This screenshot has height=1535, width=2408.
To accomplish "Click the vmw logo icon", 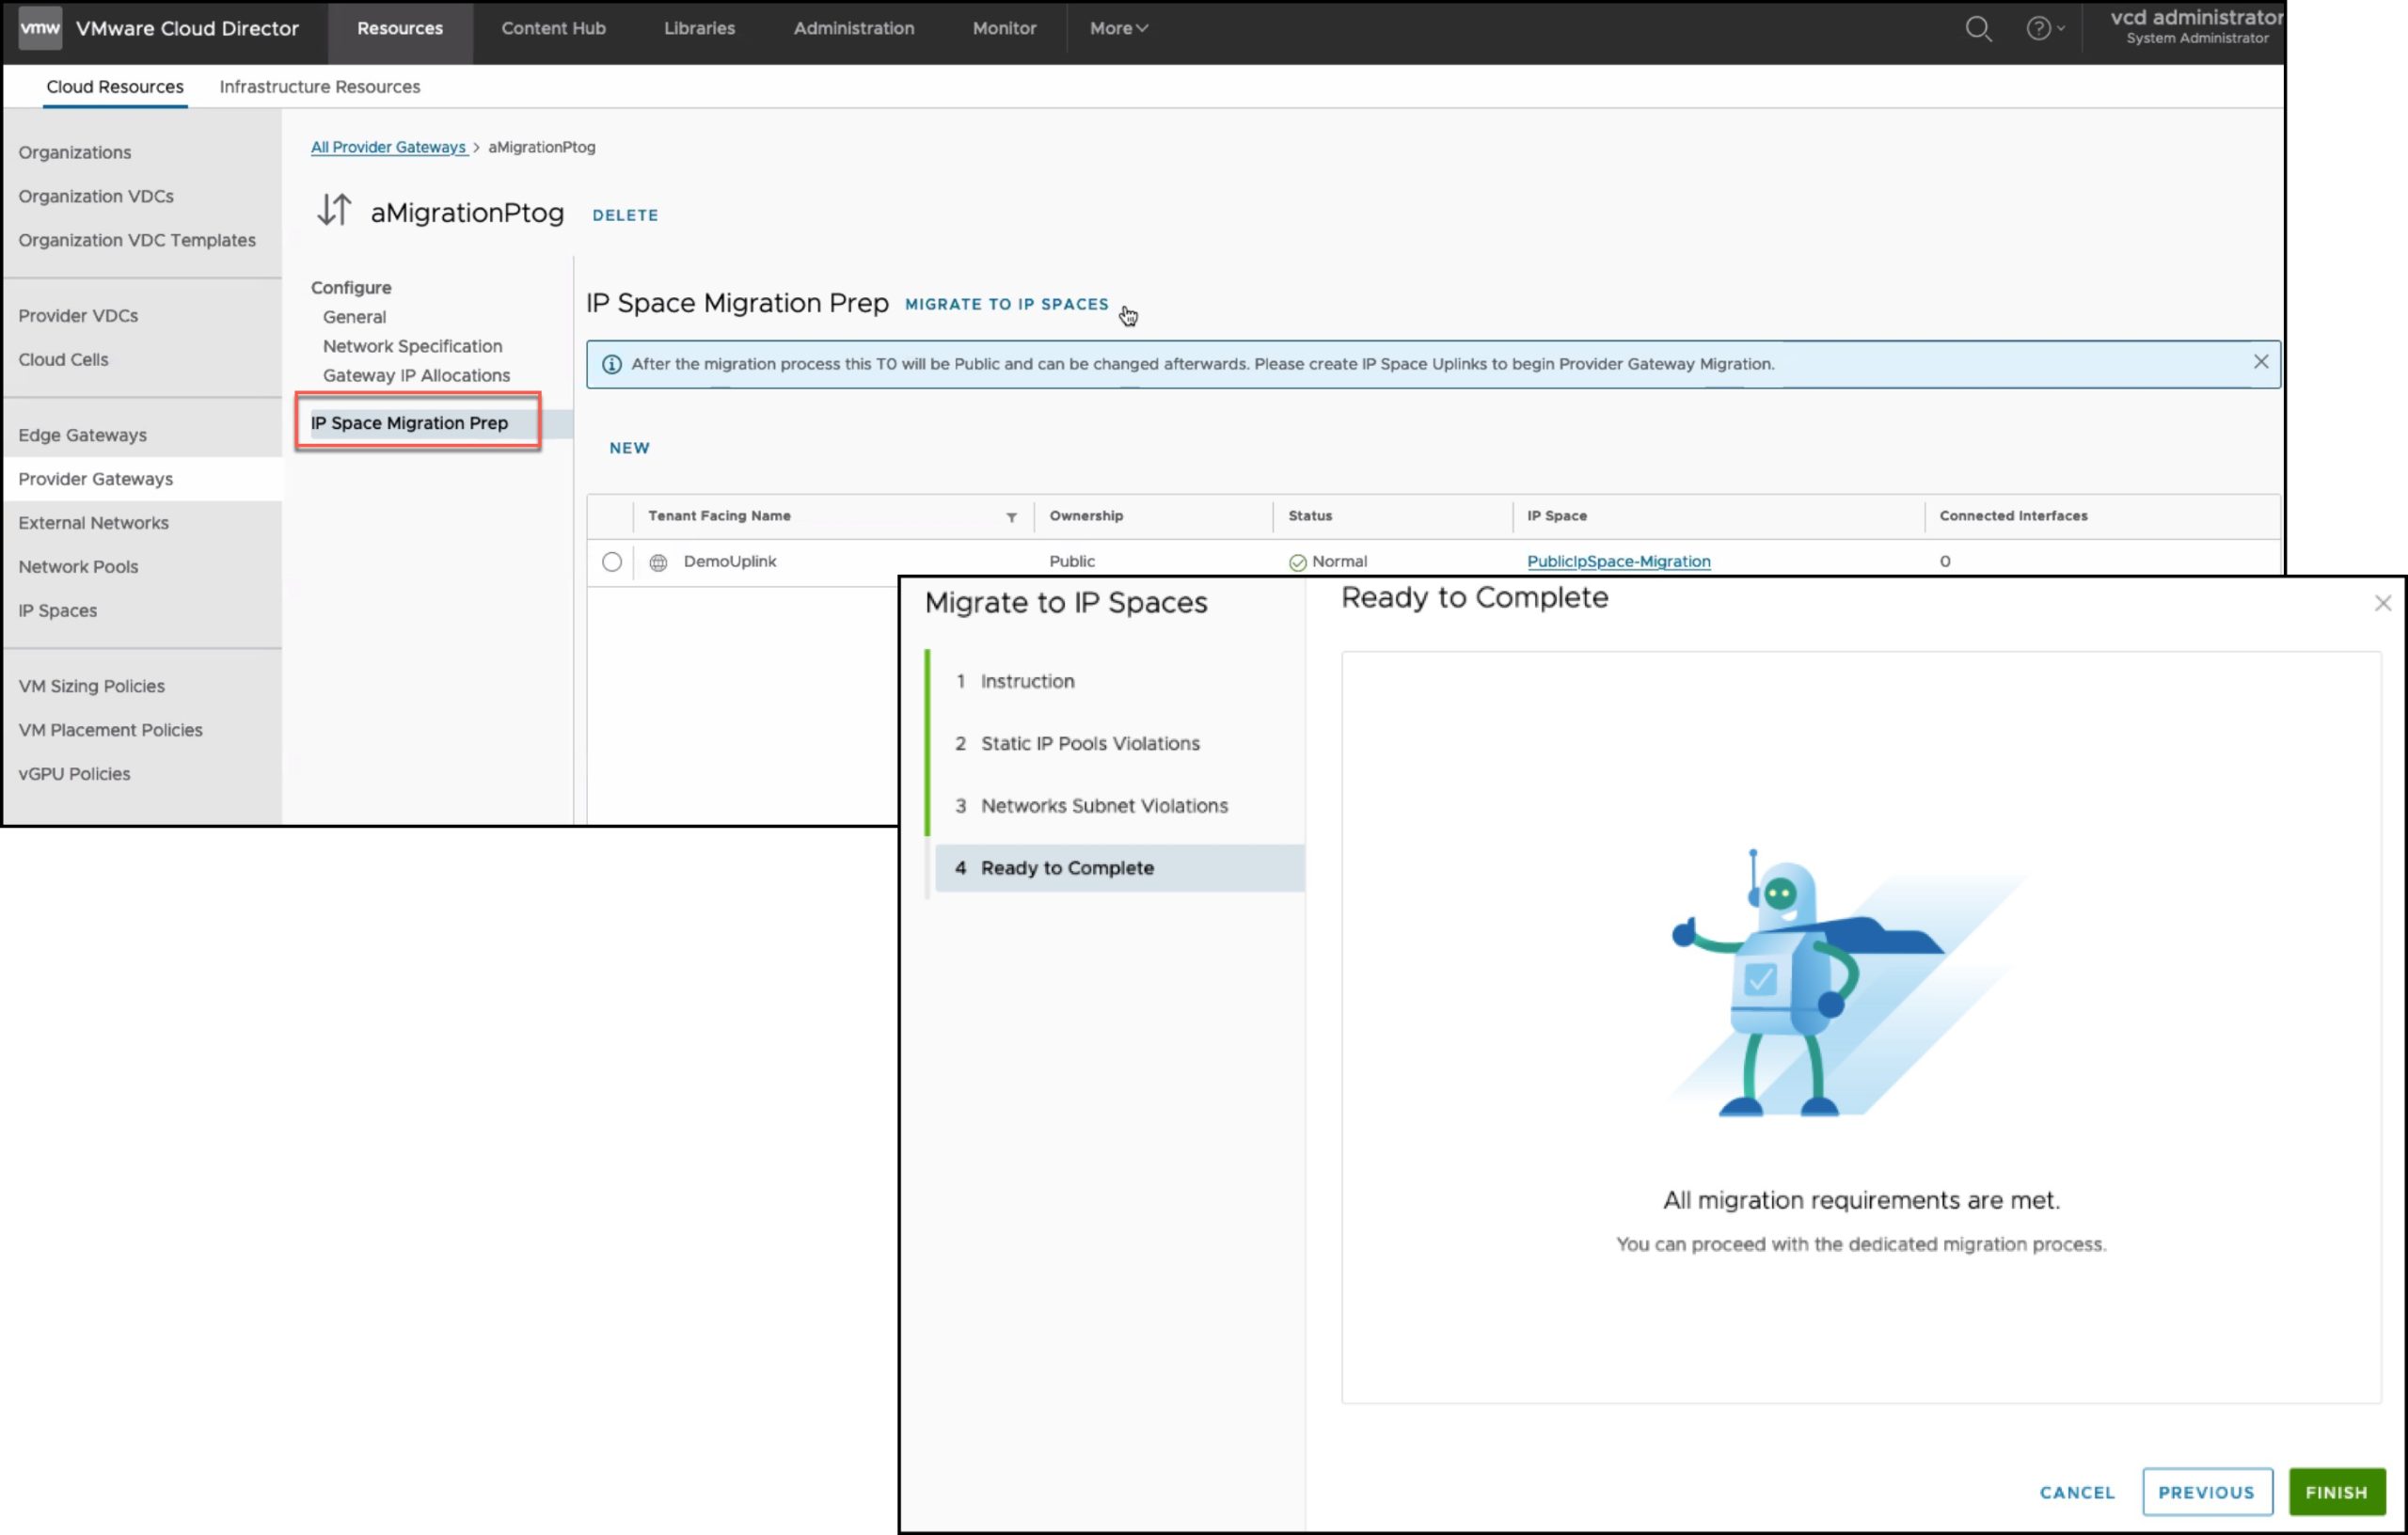I will pyautogui.click(x=40, y=28).
